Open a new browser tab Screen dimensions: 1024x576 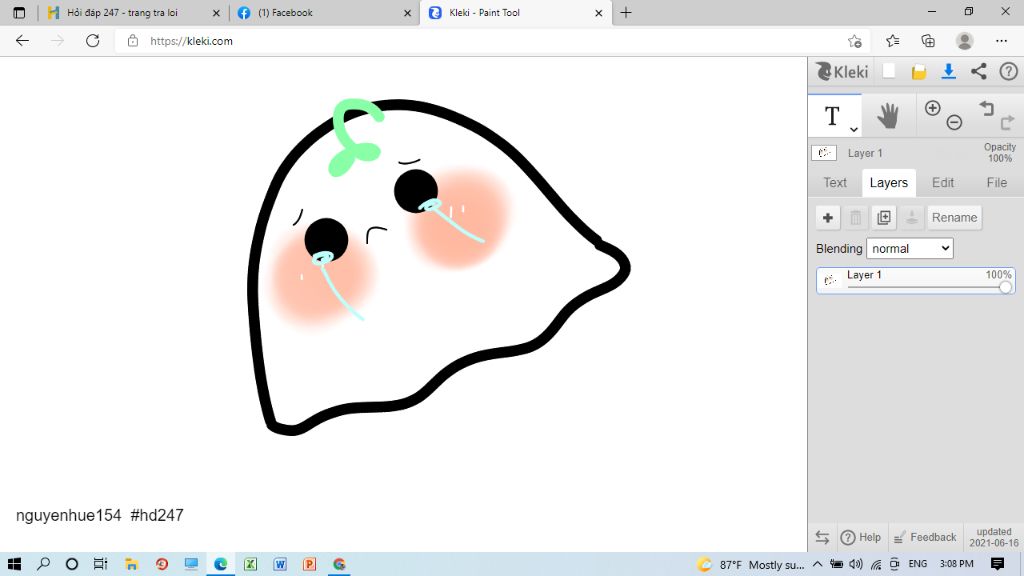[x=626, y=12]
